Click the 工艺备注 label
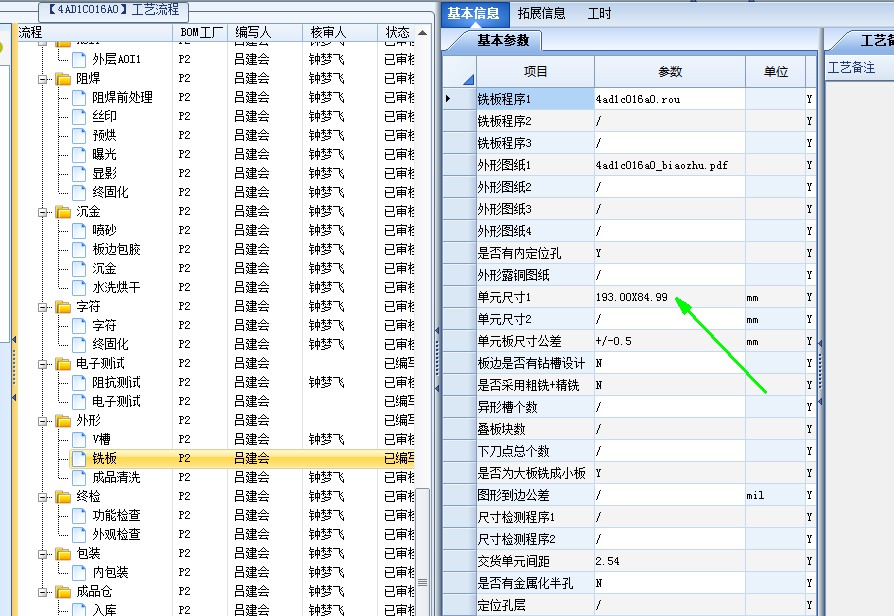This screenshot has height=616, width=894. (x=851, y=68)
